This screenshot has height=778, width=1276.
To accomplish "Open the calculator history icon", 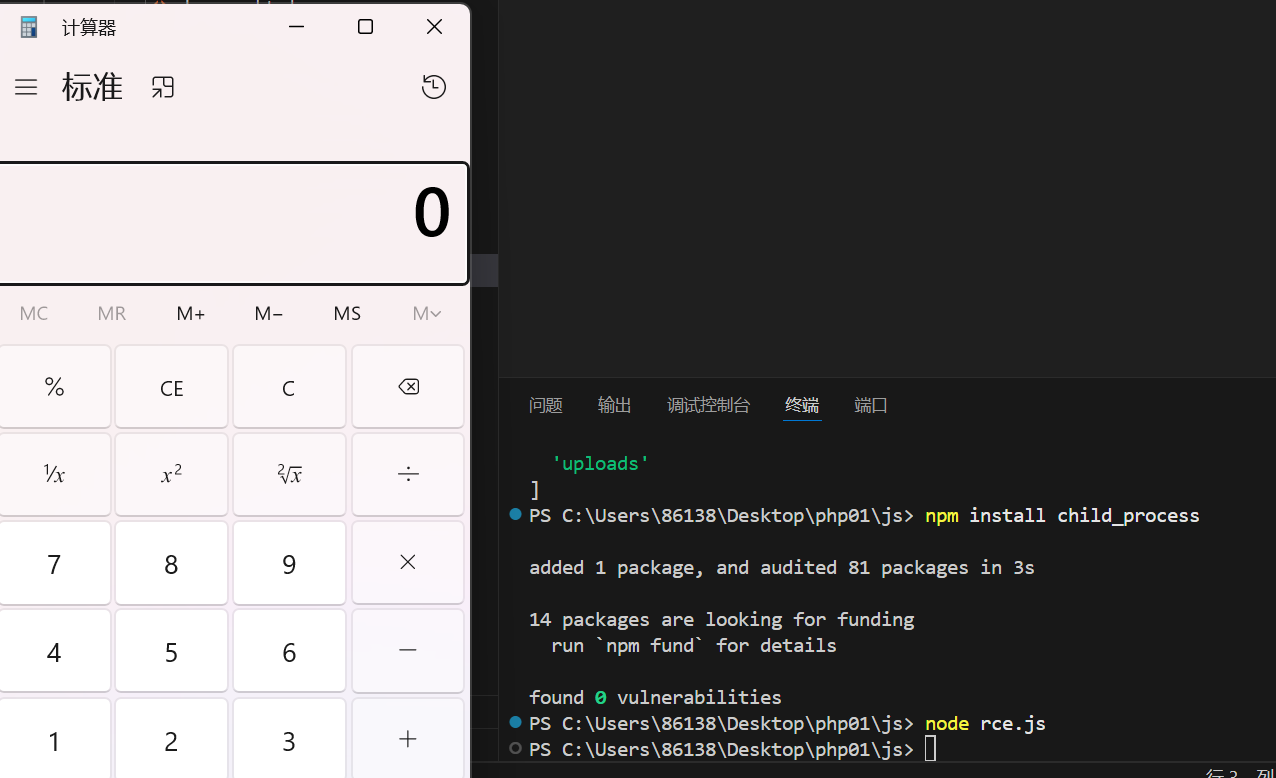I will tap(433, 87).
